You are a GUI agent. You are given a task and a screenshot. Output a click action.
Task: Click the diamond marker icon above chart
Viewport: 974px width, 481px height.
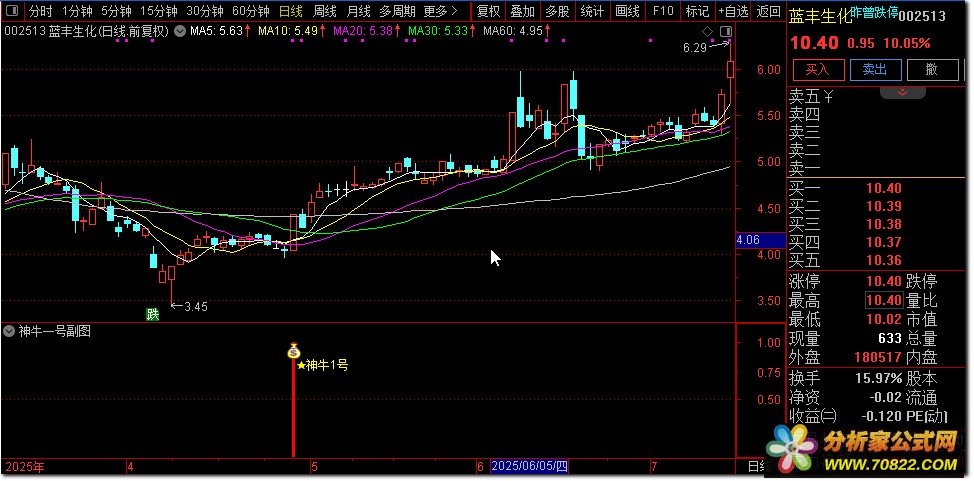708,31
